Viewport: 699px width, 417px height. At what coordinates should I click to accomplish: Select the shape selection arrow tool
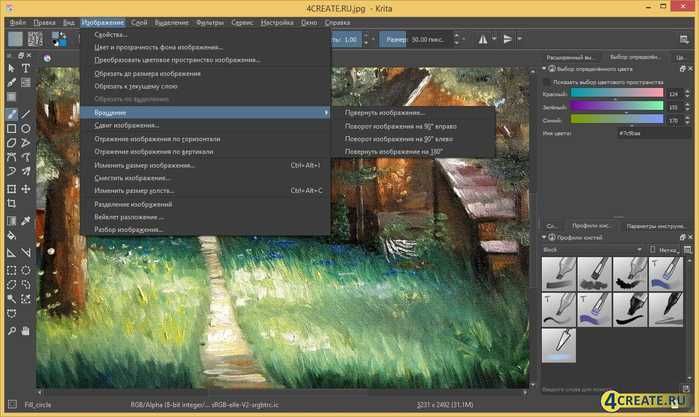tap(12, 68)
